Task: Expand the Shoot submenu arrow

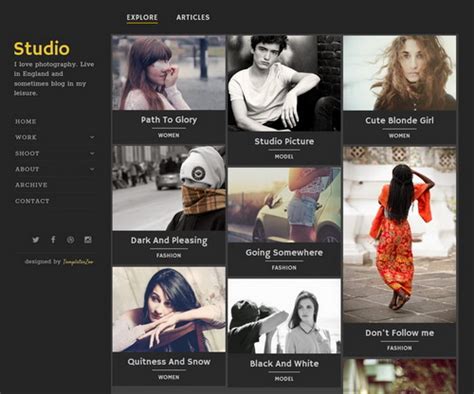Action: 92,154
